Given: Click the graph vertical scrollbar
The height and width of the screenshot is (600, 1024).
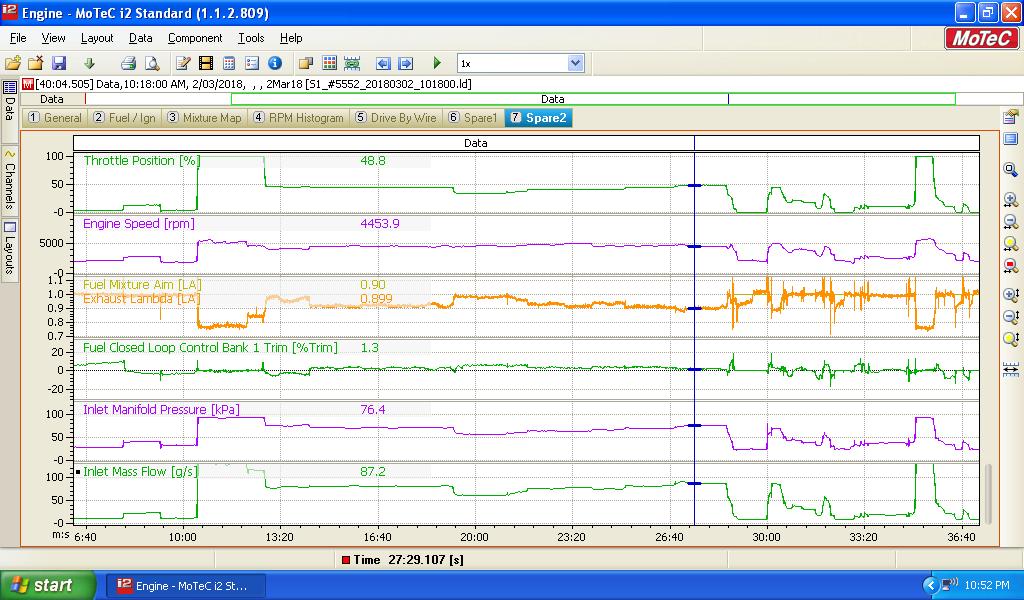Looking at the screenshot, I should 988,494.
